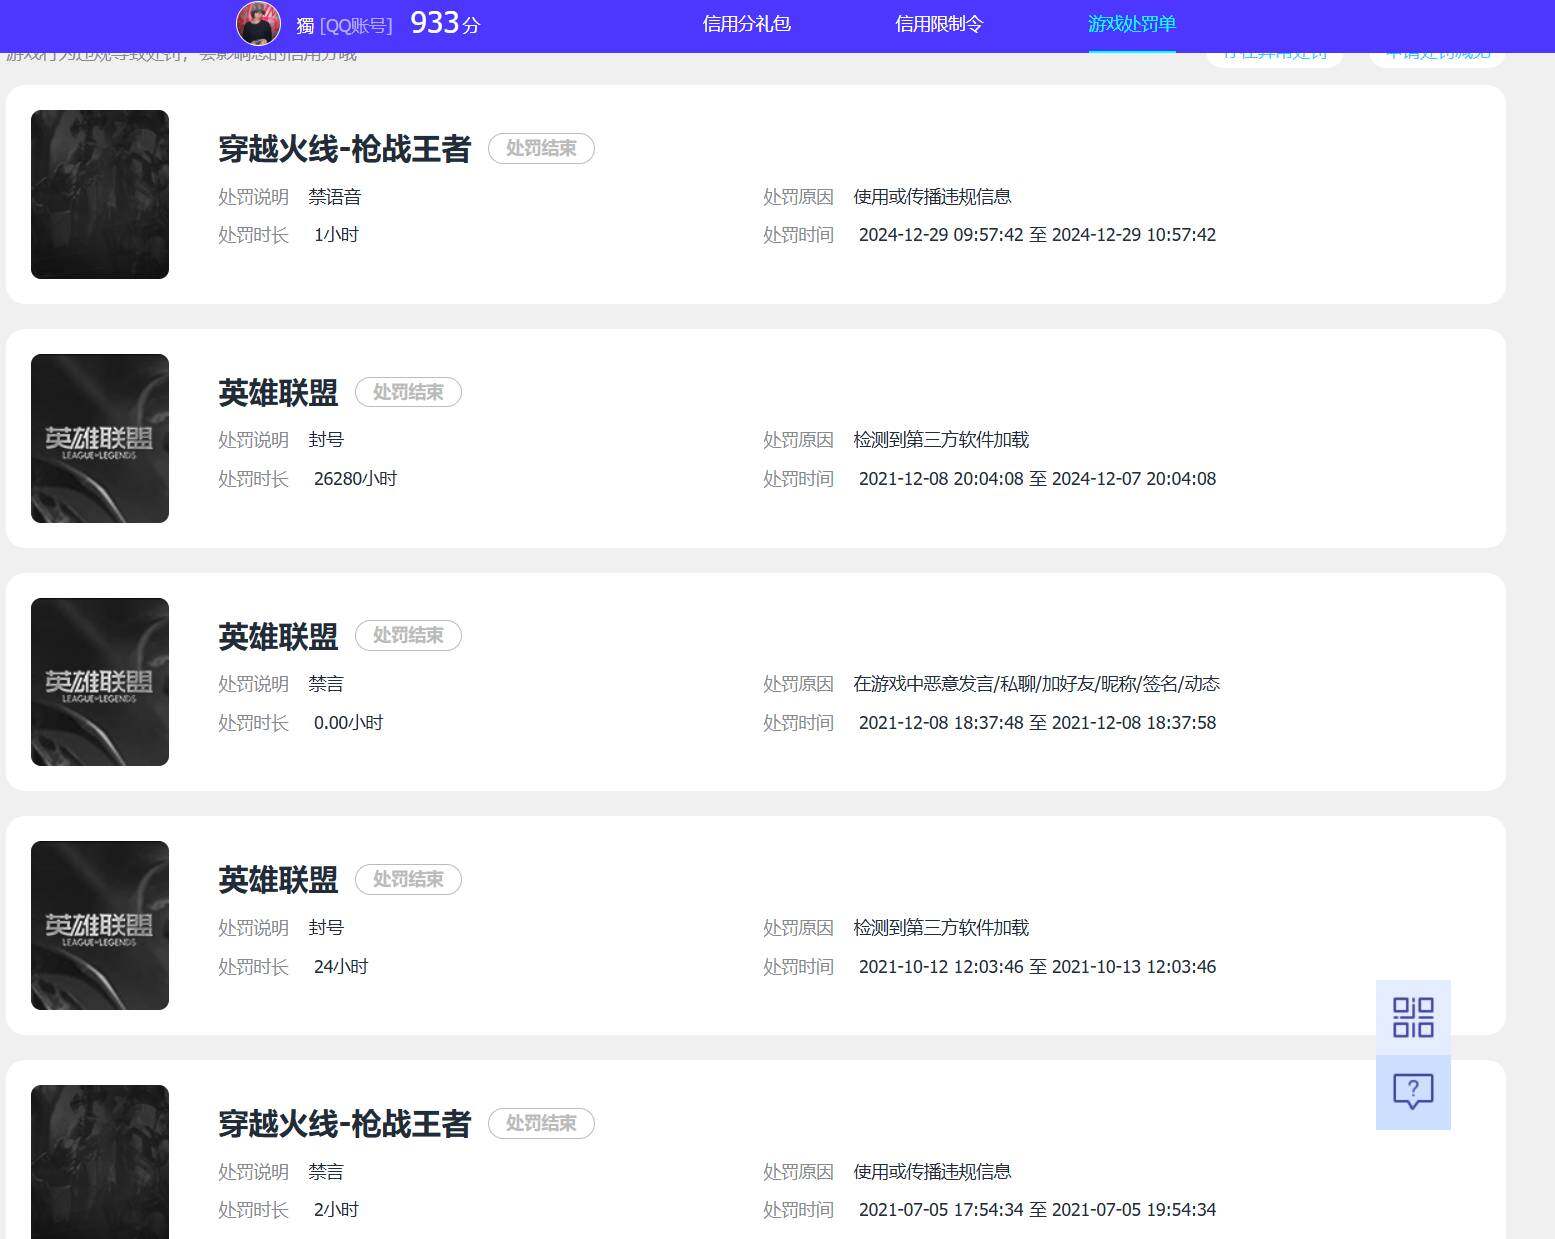The height and width of the screenshot is (1239, 1555).
Task: Click 英雄联盟 title of 24小时 card
Action: pyautogui.click(x=278, y=880)
